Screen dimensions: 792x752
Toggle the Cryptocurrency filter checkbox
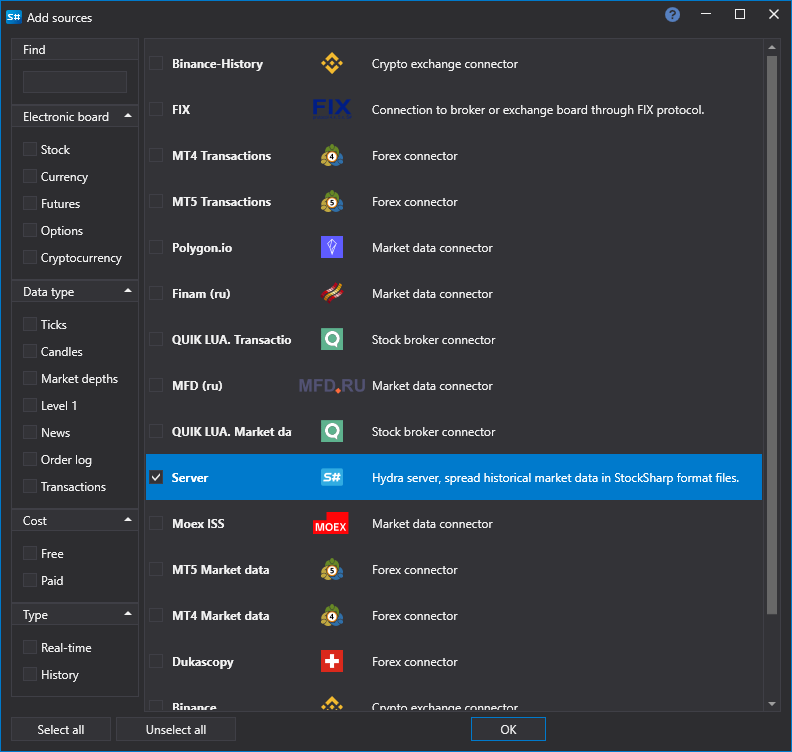pyautogui.click(x=30, y=258)
